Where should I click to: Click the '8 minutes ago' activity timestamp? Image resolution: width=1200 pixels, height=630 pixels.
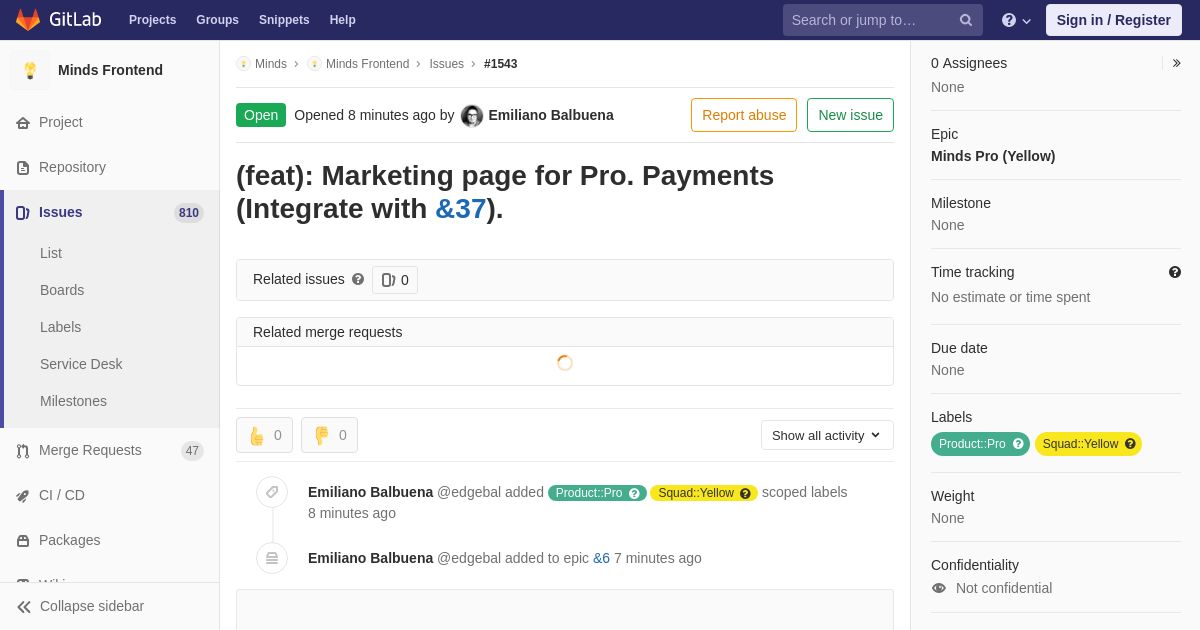(x=352, y=513)
